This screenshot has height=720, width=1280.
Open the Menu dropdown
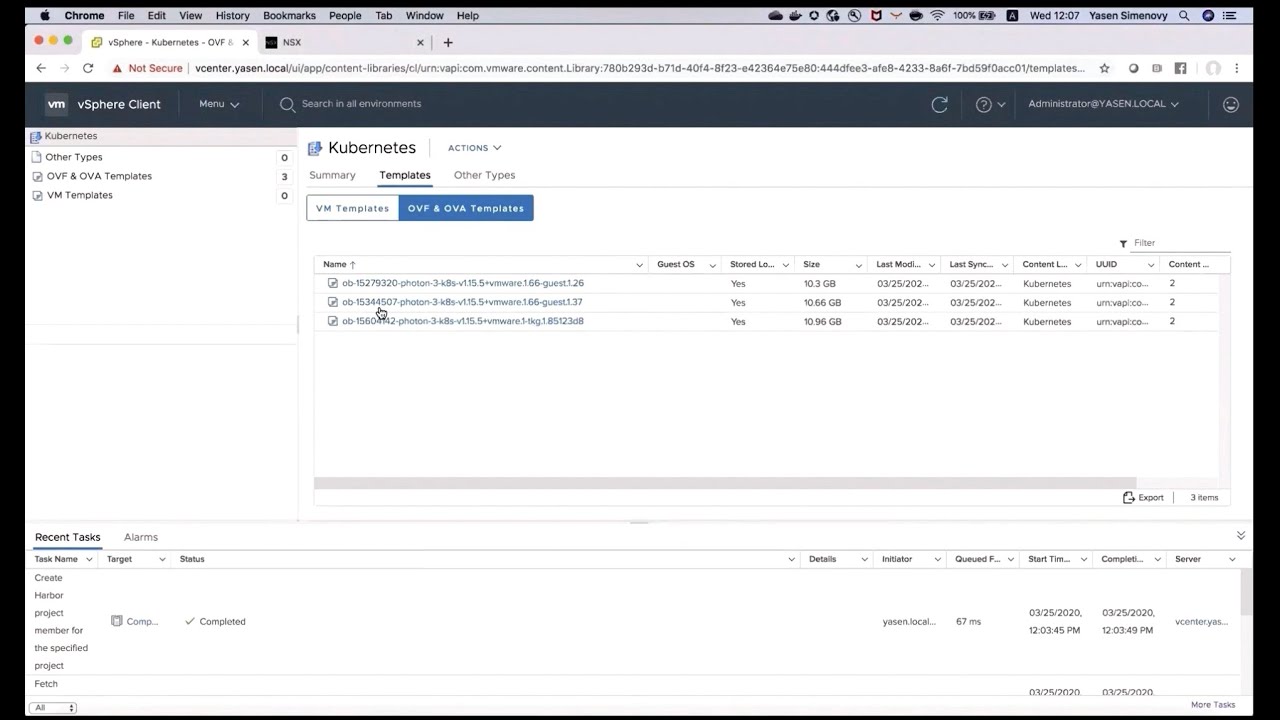point(219,104)
